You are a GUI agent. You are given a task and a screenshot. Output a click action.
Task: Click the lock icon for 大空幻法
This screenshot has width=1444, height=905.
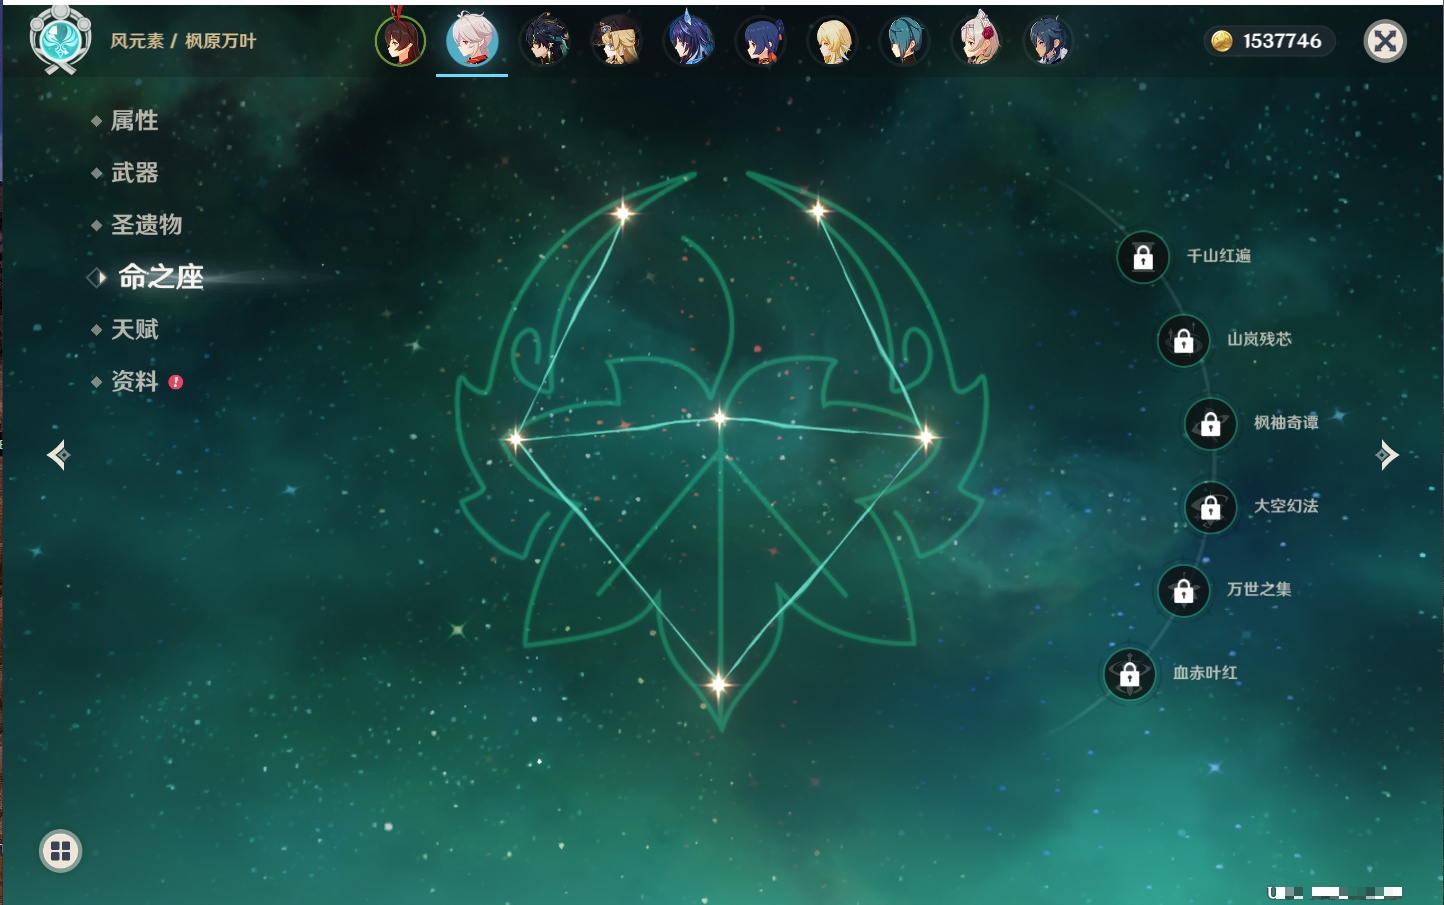(1211, 507)
